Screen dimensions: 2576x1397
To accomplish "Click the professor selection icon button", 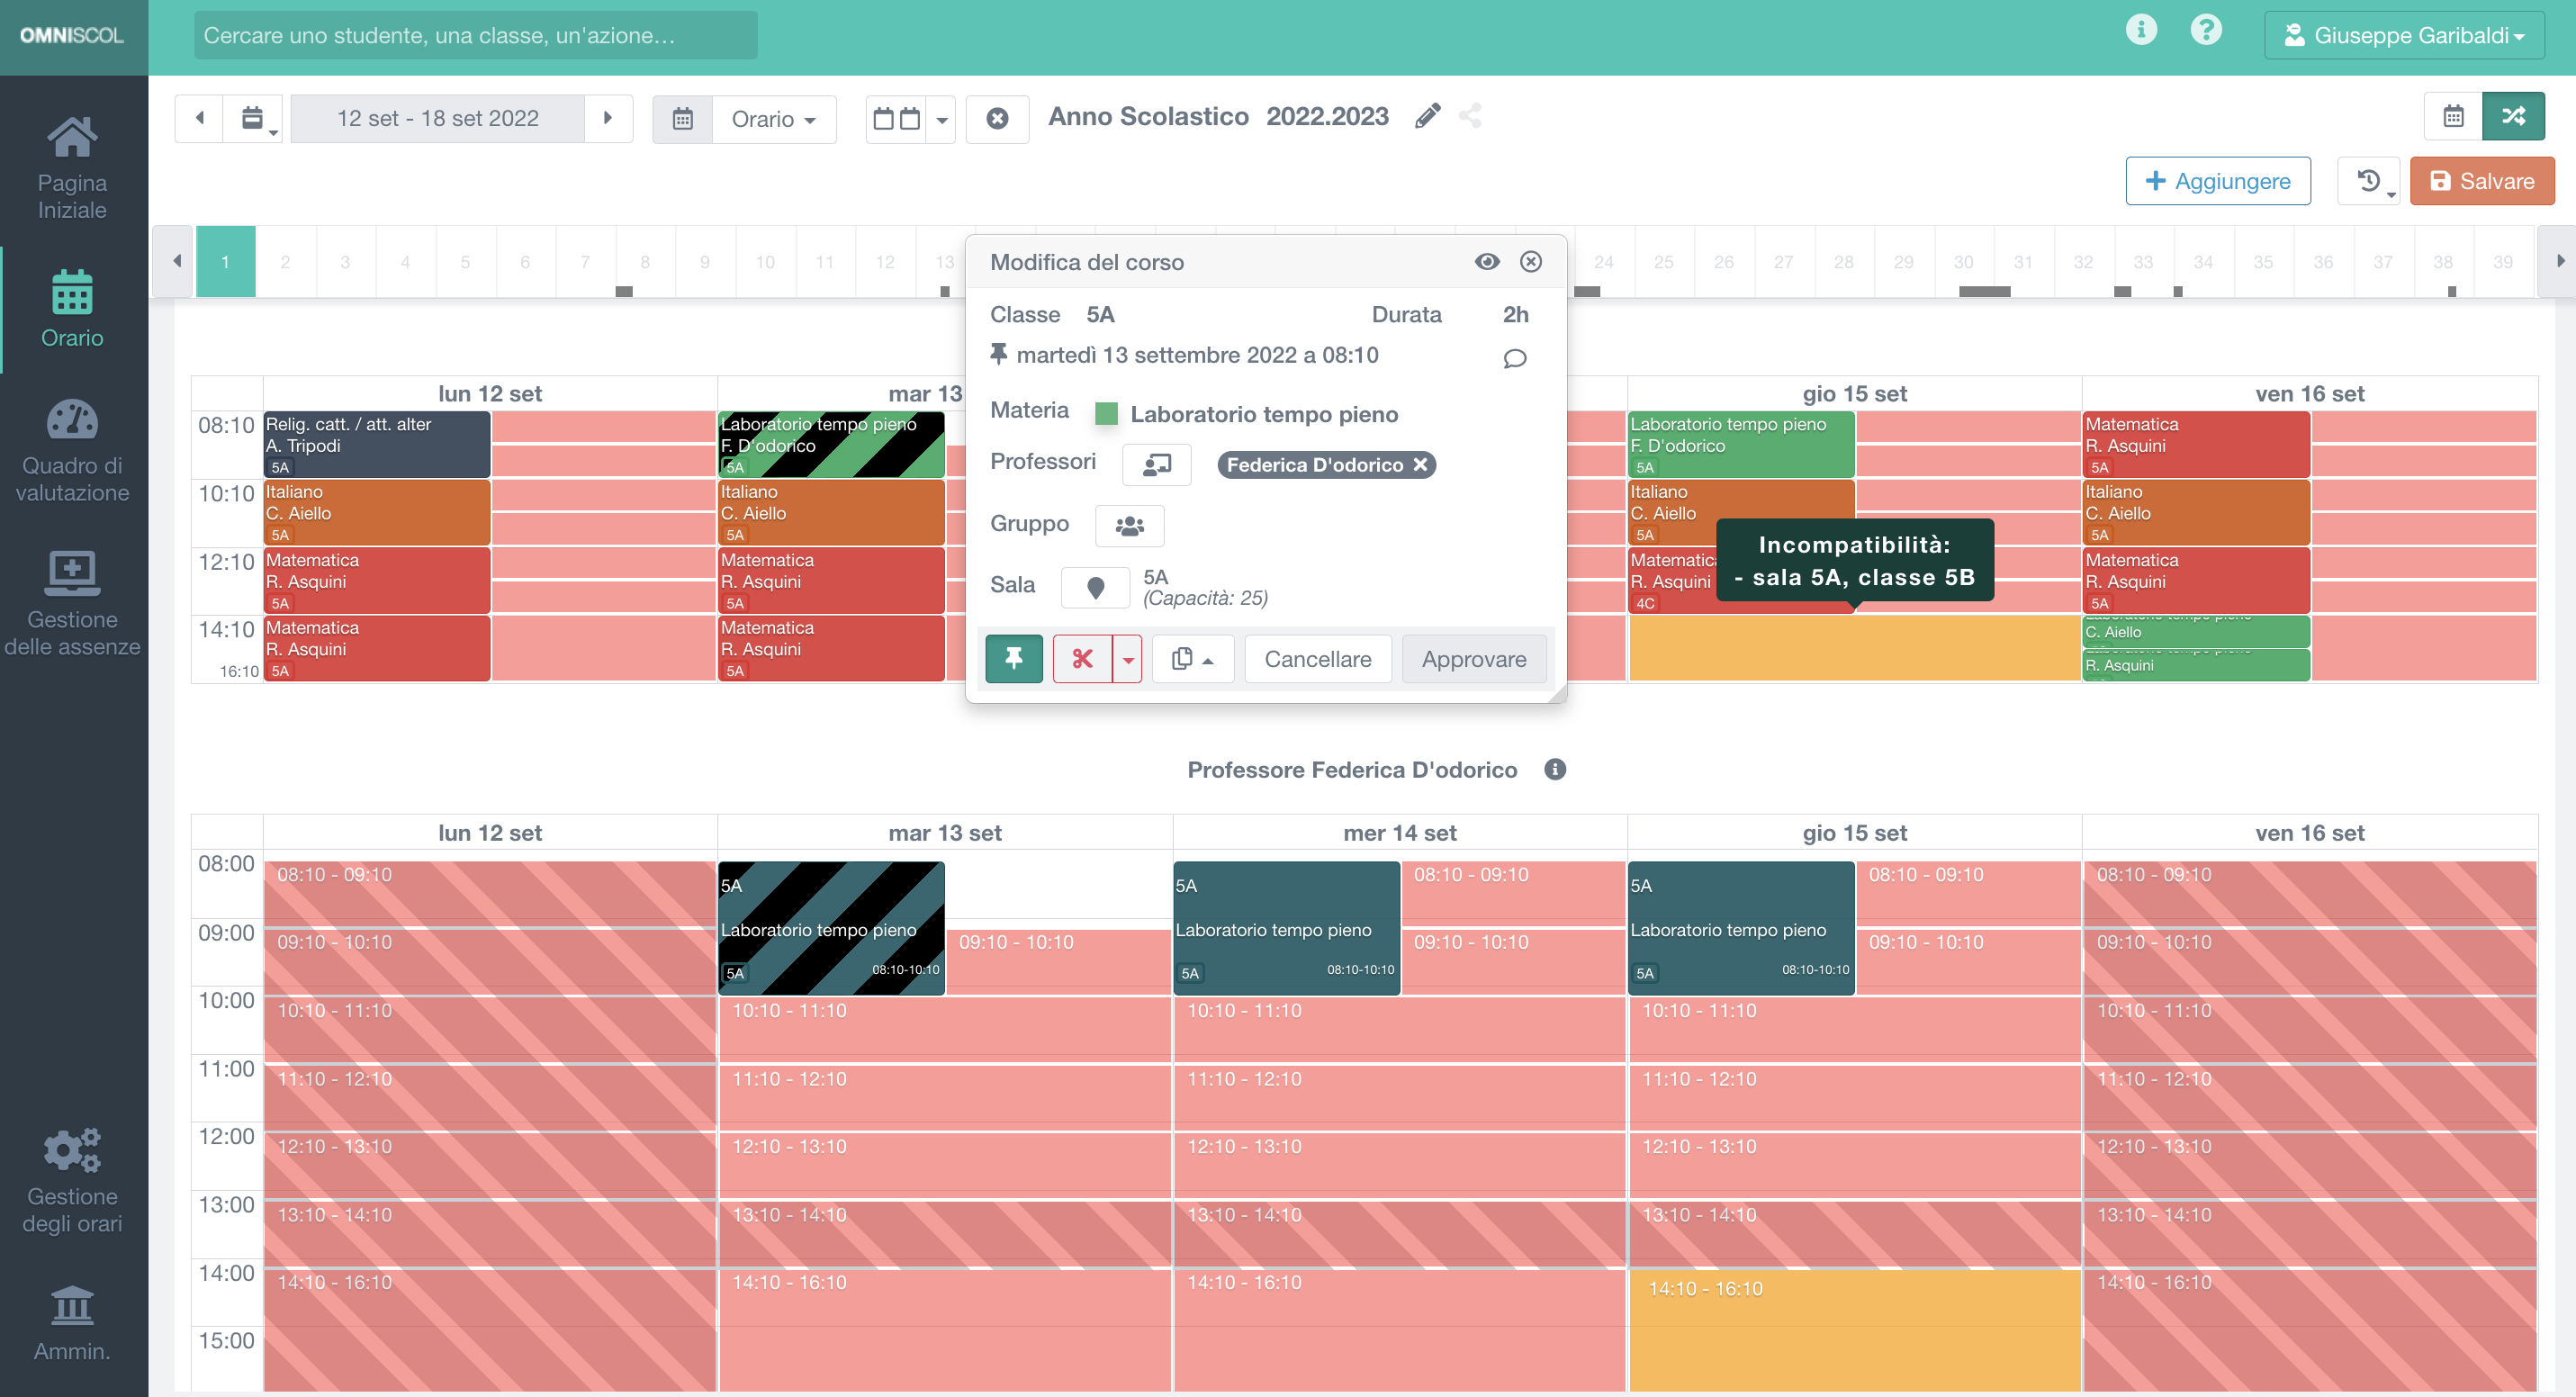I will pos(1156,465).
